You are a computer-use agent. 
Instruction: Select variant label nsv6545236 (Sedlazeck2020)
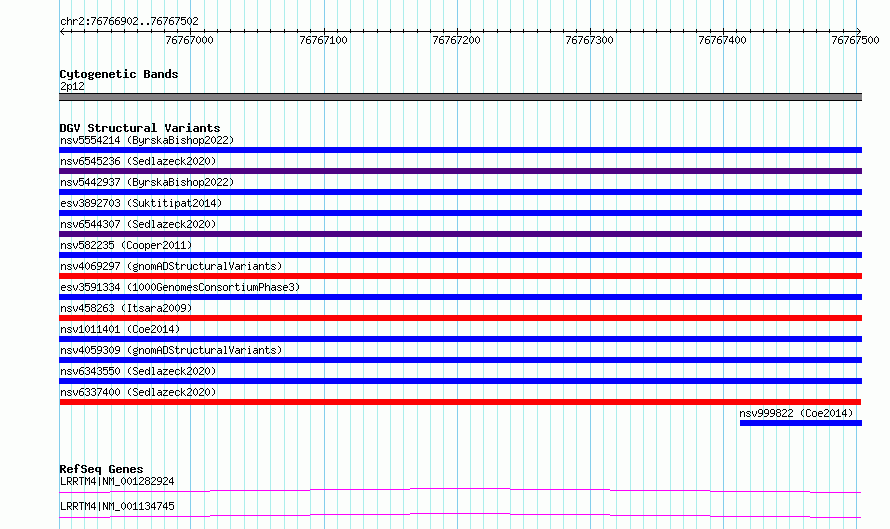(138, 161)
